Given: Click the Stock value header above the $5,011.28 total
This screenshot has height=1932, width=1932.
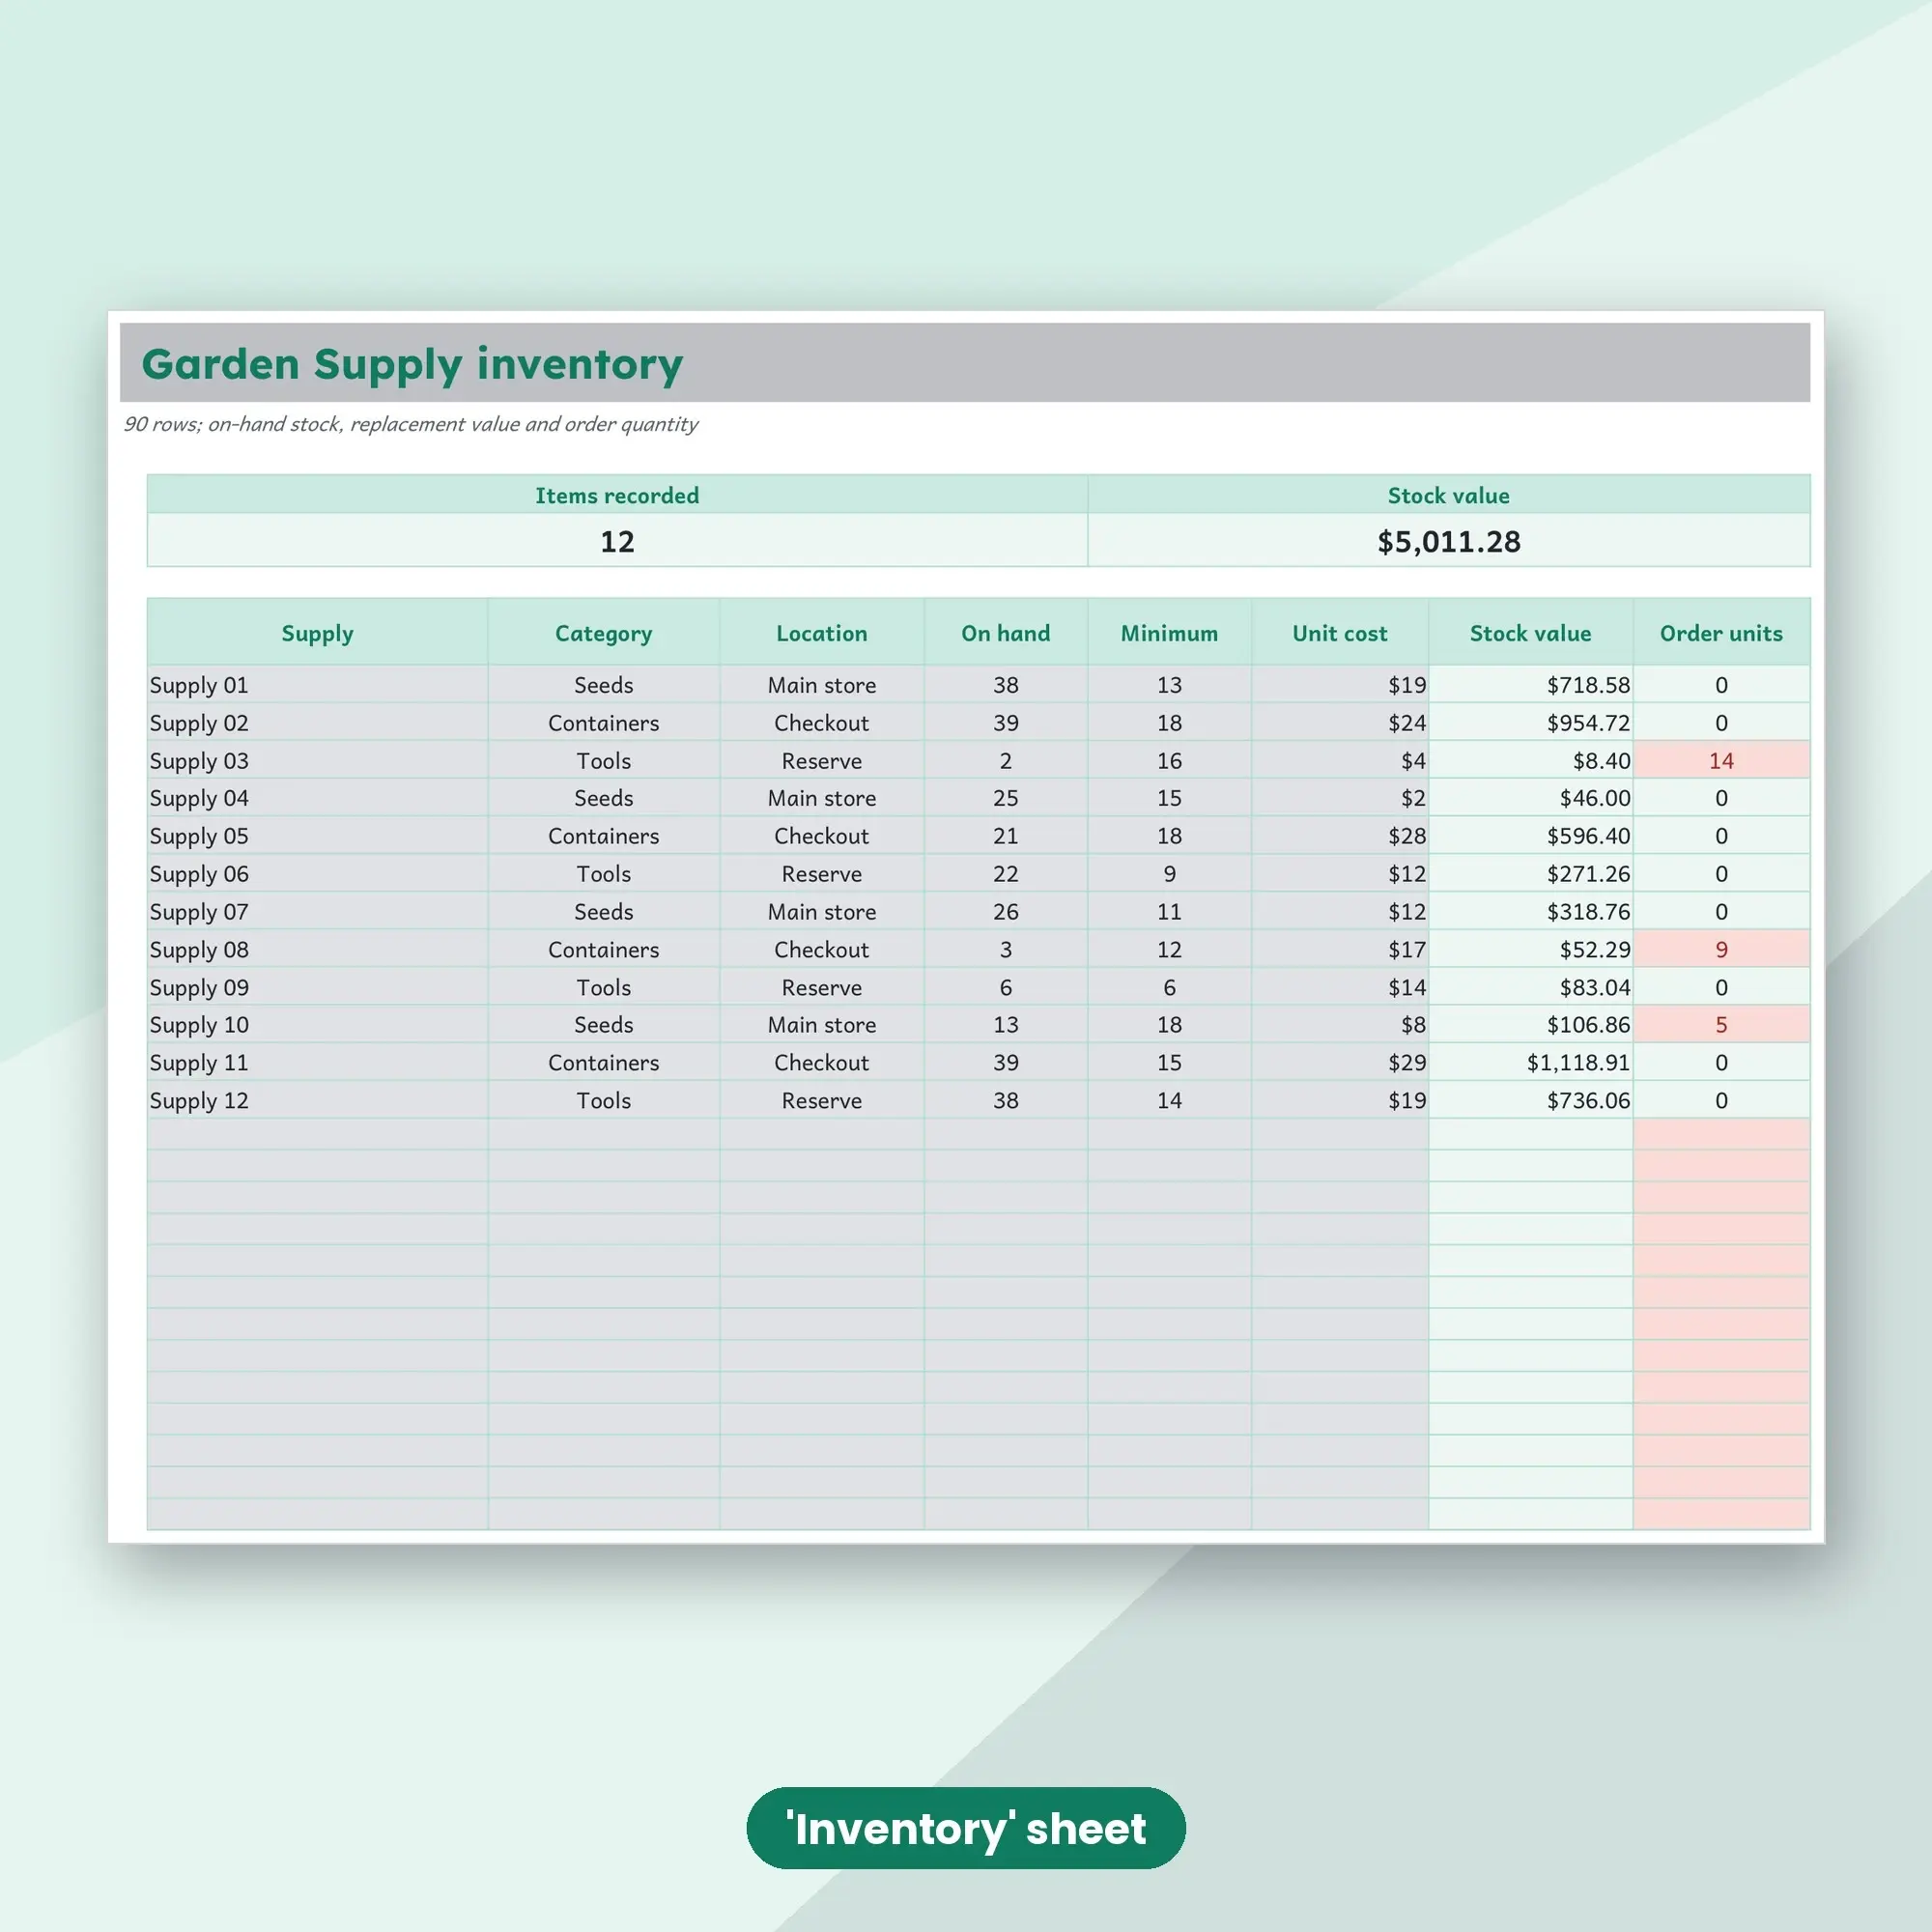Looking at the screenshot, I should [x=1448, y=495].
